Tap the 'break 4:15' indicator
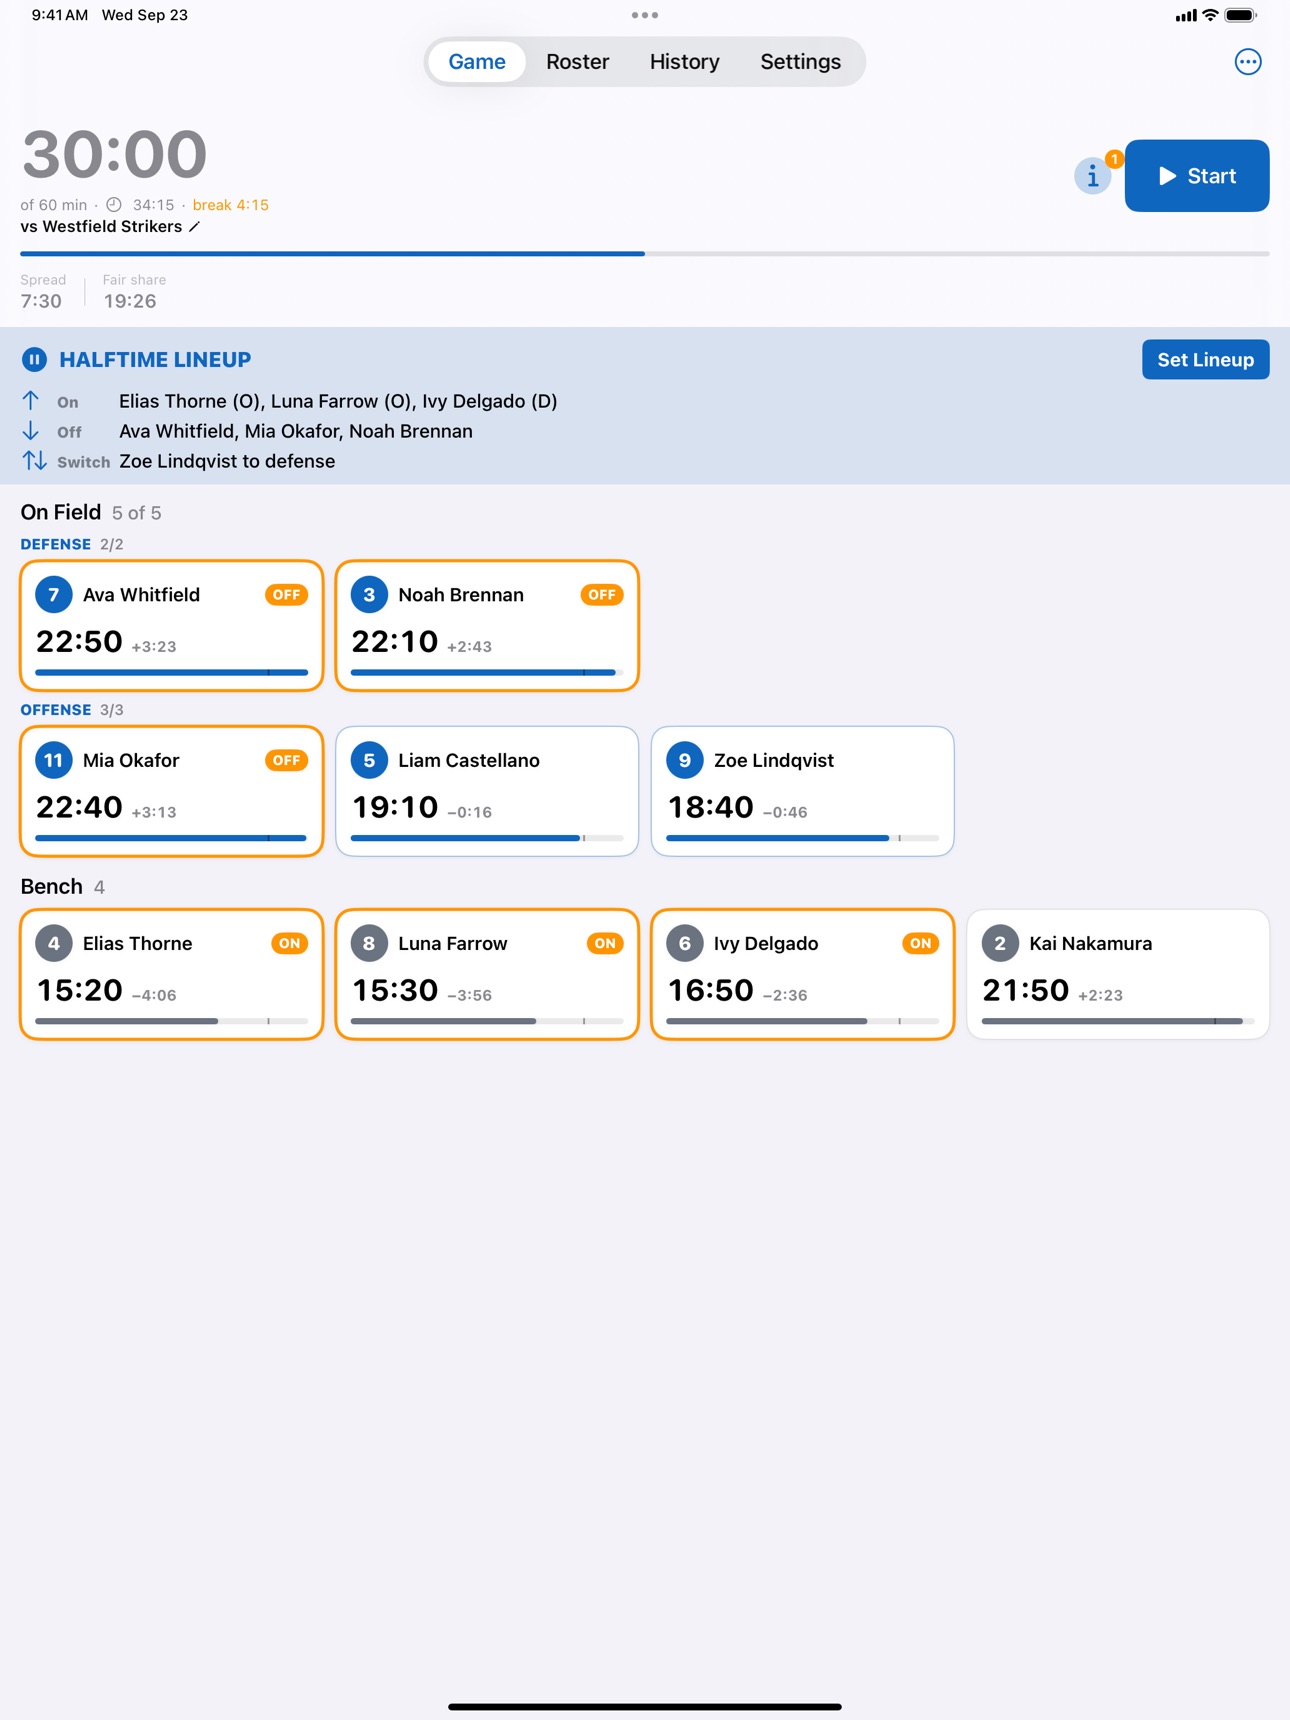This screenshot has width=1290, height=1720. pyautogui.click(x=231, y=205)
